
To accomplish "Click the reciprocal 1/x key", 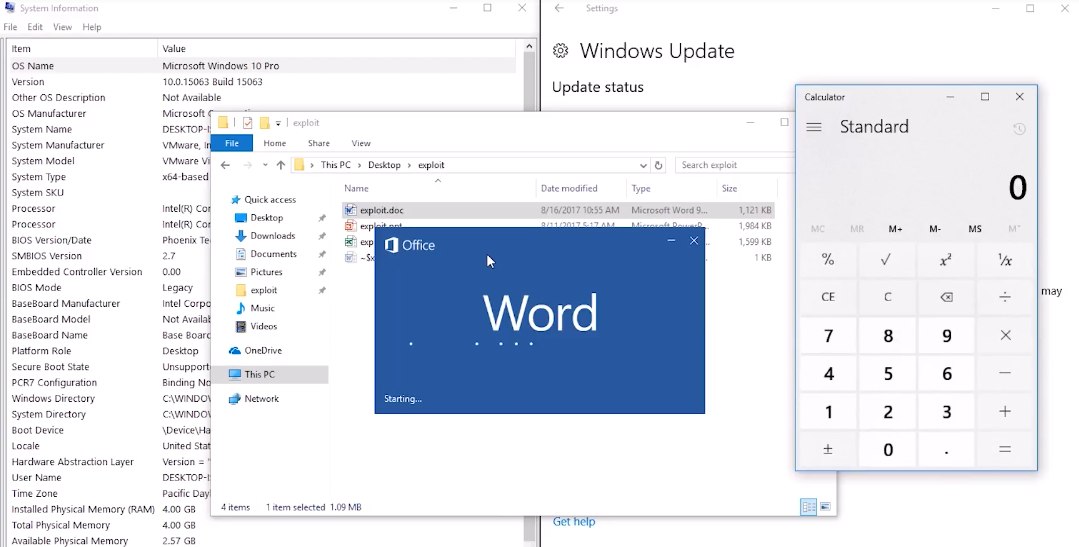I will [x=1005, y=260].
